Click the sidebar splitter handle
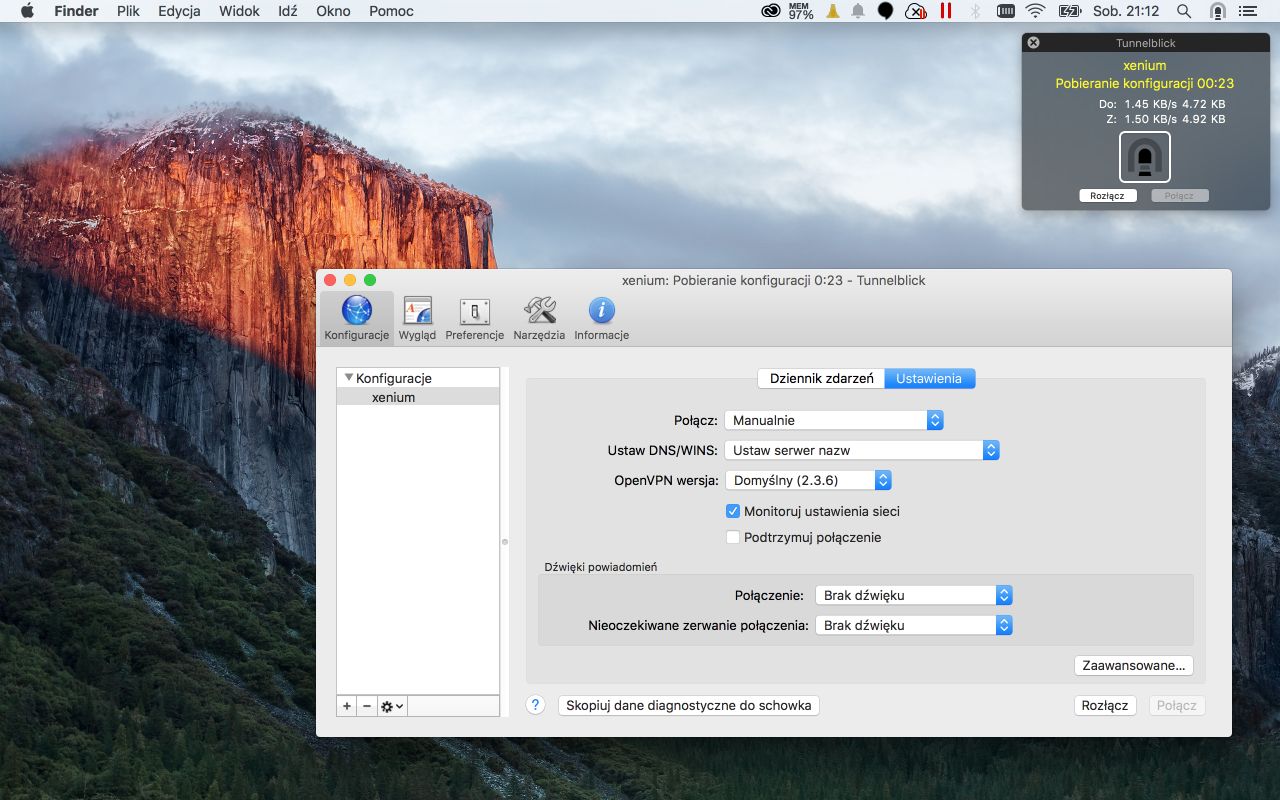This screenshot has height=800, width=1280. point(504,542)
